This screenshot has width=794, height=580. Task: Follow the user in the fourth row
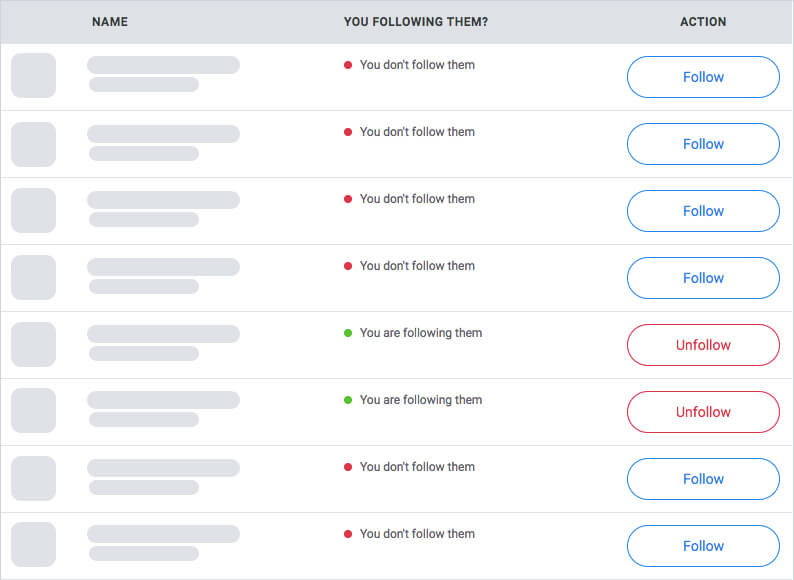[x=703, y=278]
